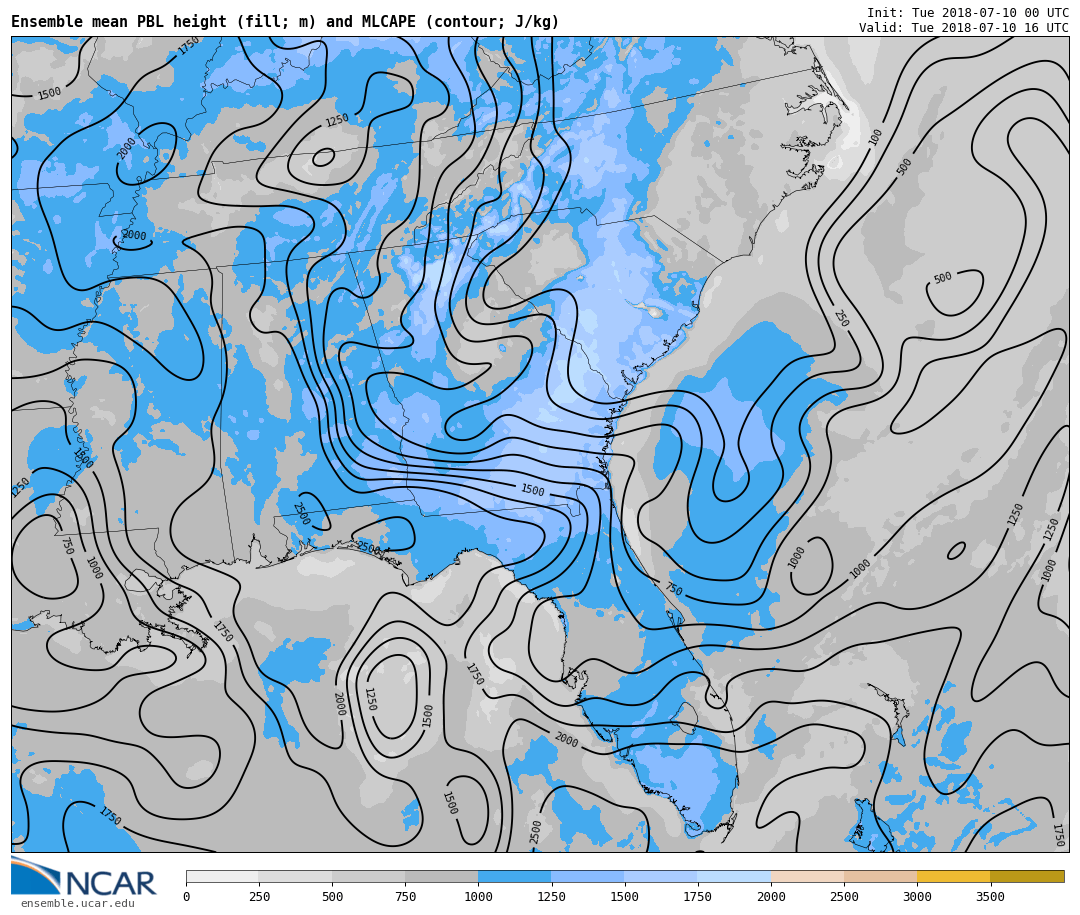Click the colorbar tick label 0
The width and height of the screenshot is (1080, 915).
pyautogui.click(x=187, y=896)
